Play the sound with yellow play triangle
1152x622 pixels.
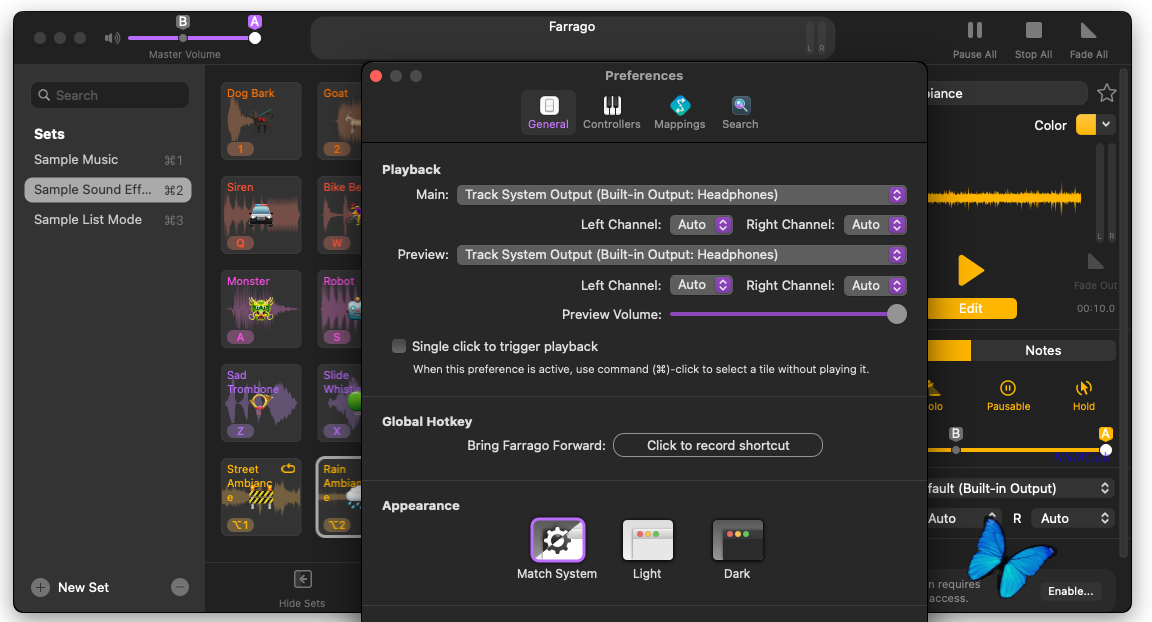[971, 270]
